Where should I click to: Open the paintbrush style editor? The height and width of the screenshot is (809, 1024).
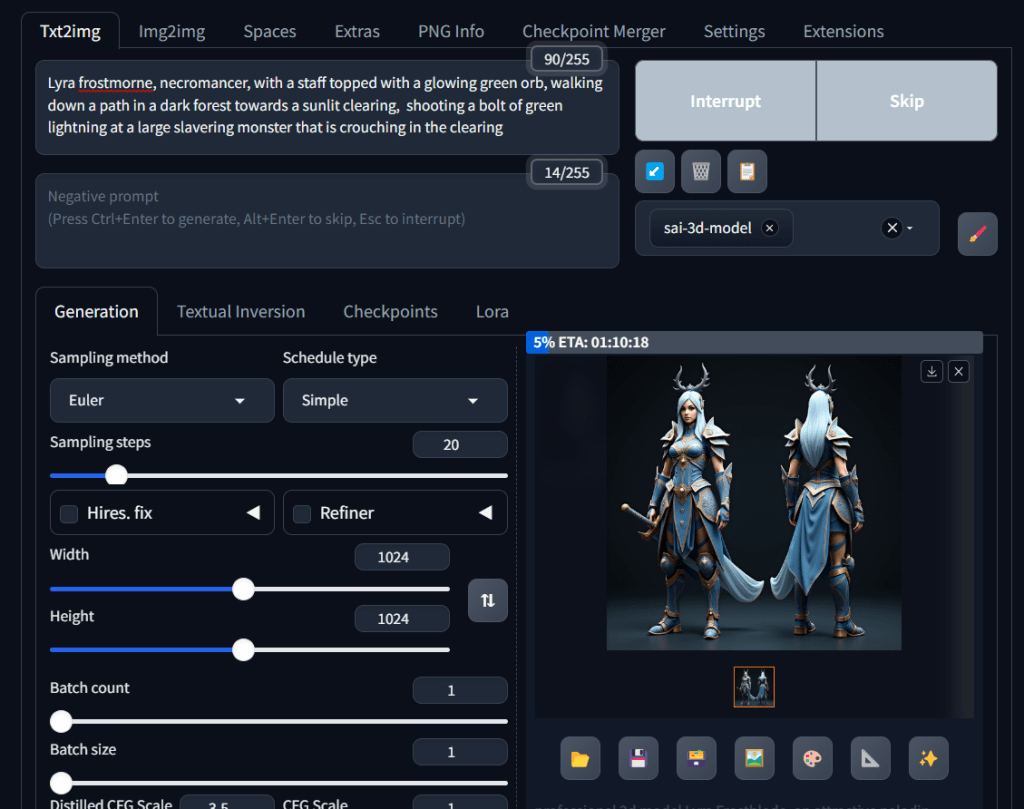pos(977,234)
